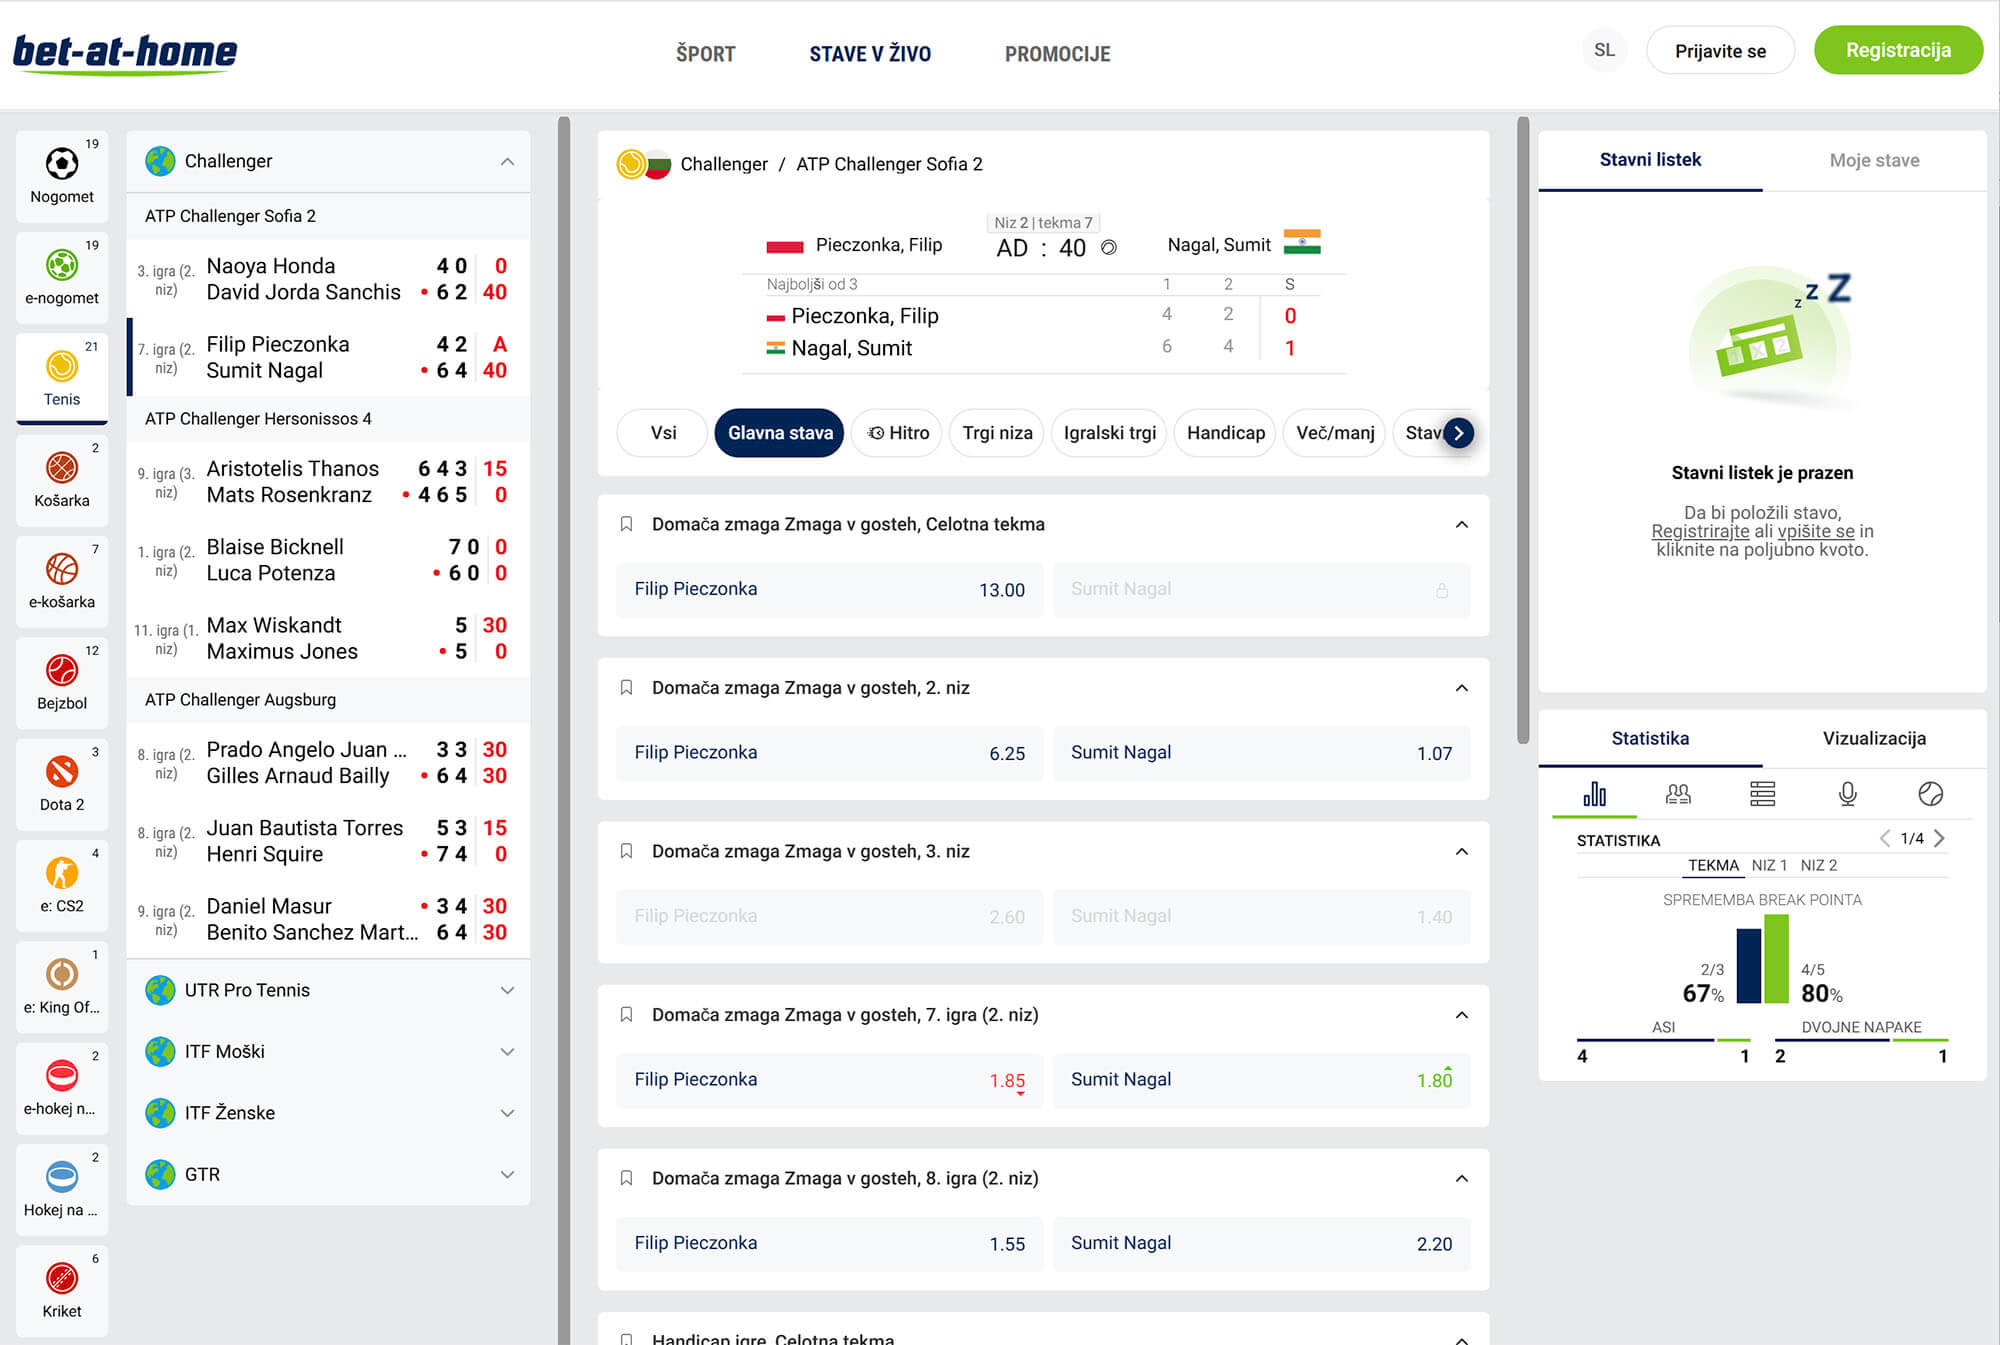Image resolution: width=2000 pixels, height=1345 pixels.
Task: Collapse the 8. igra market
Action: tap(1462, 1178)
